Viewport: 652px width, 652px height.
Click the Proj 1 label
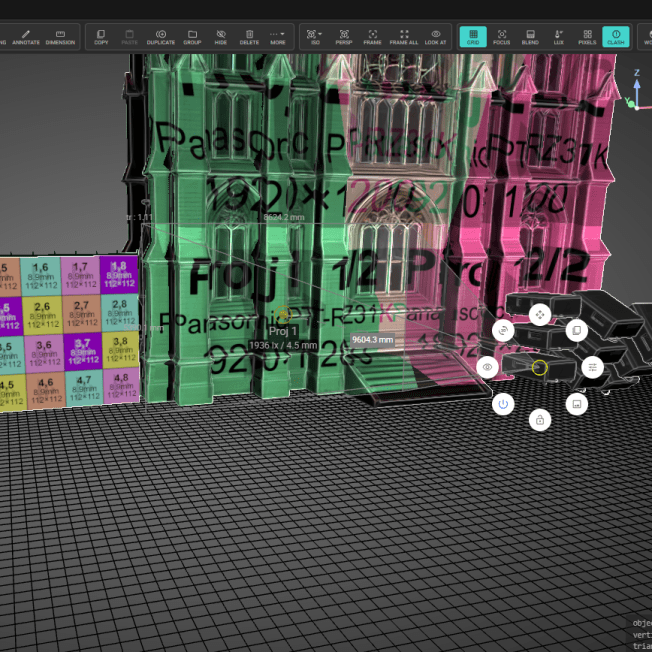click(x=283, y=331)
